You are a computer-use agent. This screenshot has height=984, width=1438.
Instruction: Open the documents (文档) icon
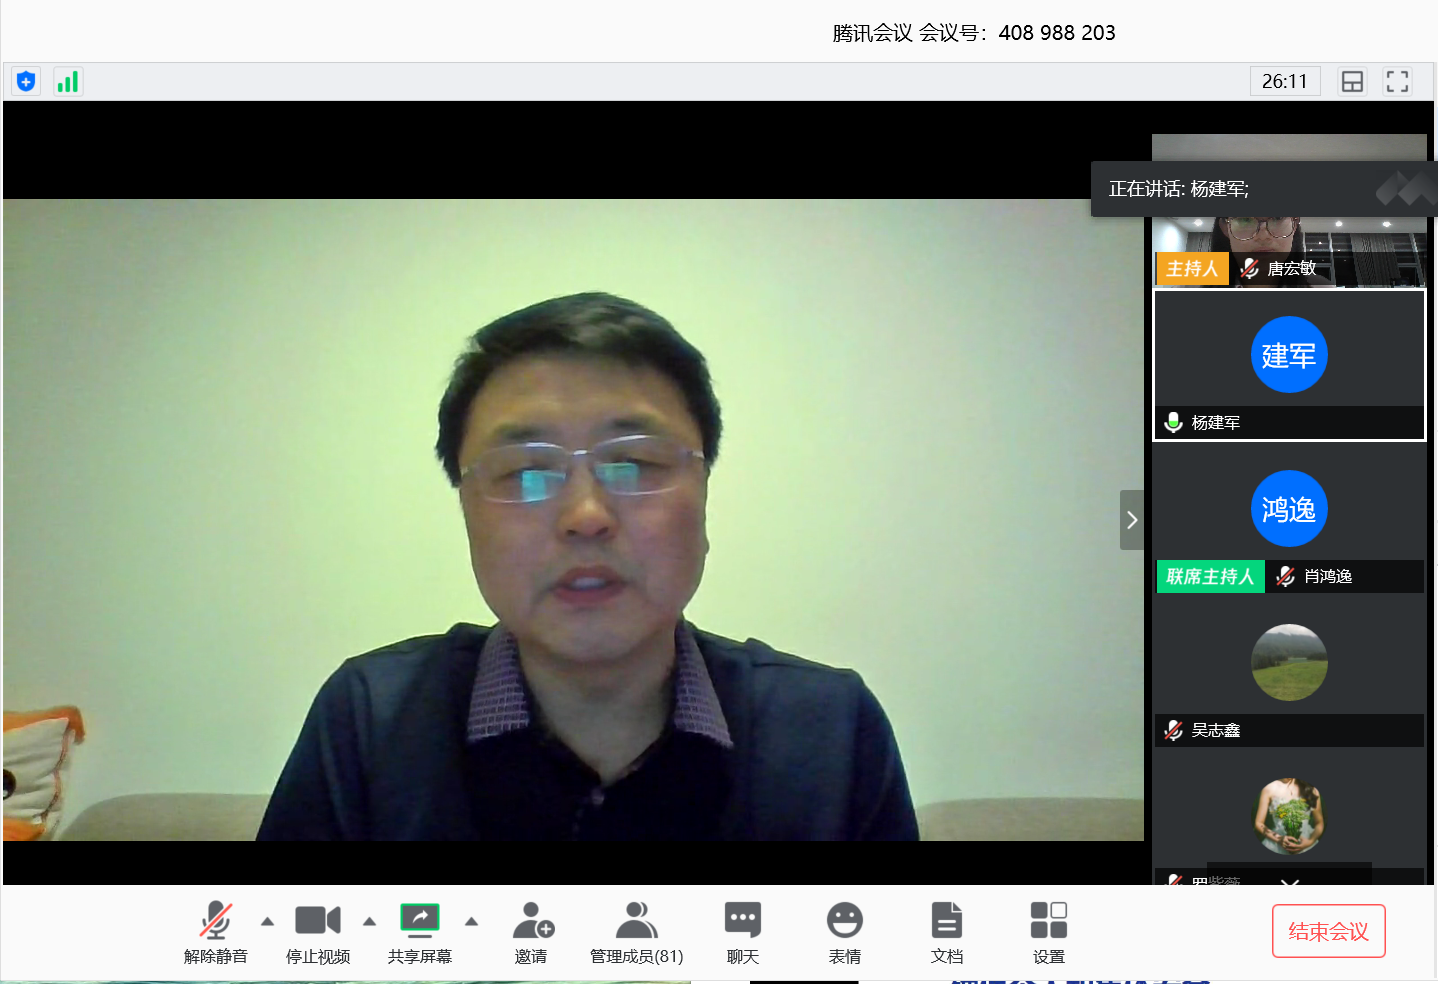coord(946,930)
